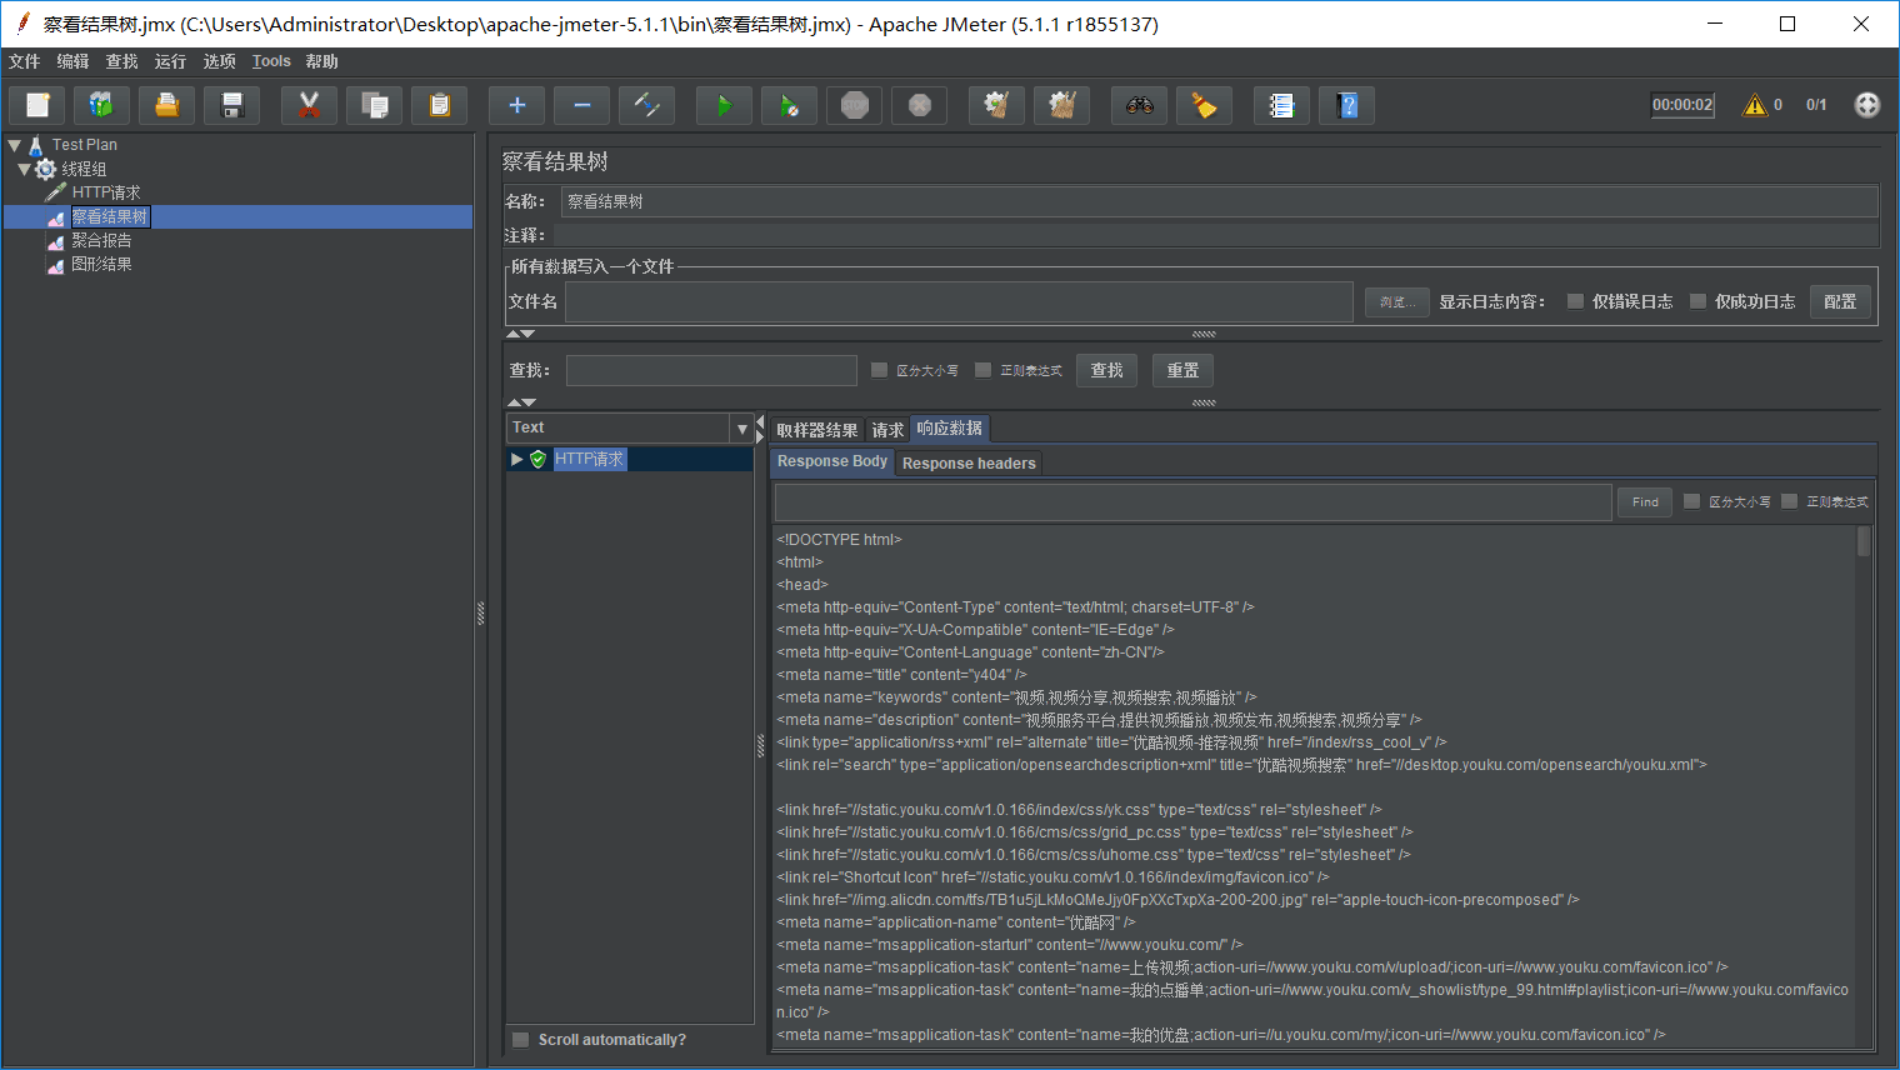Click the Paste clipboard icon

pos(440,105)
